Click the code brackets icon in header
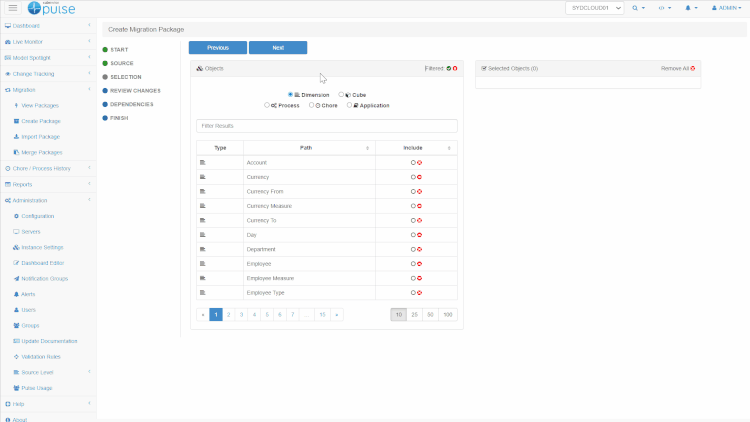The image size is (750, 422). (x=663, y=8)
